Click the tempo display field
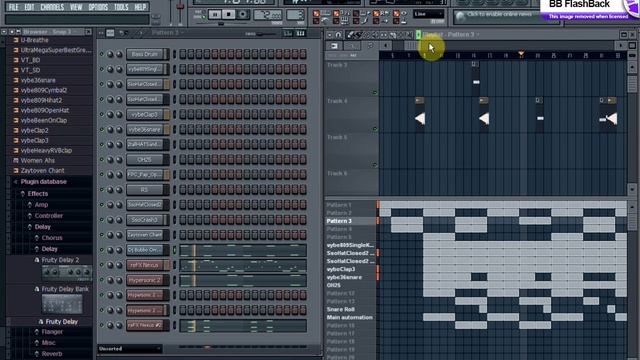 tap(267, 15)
